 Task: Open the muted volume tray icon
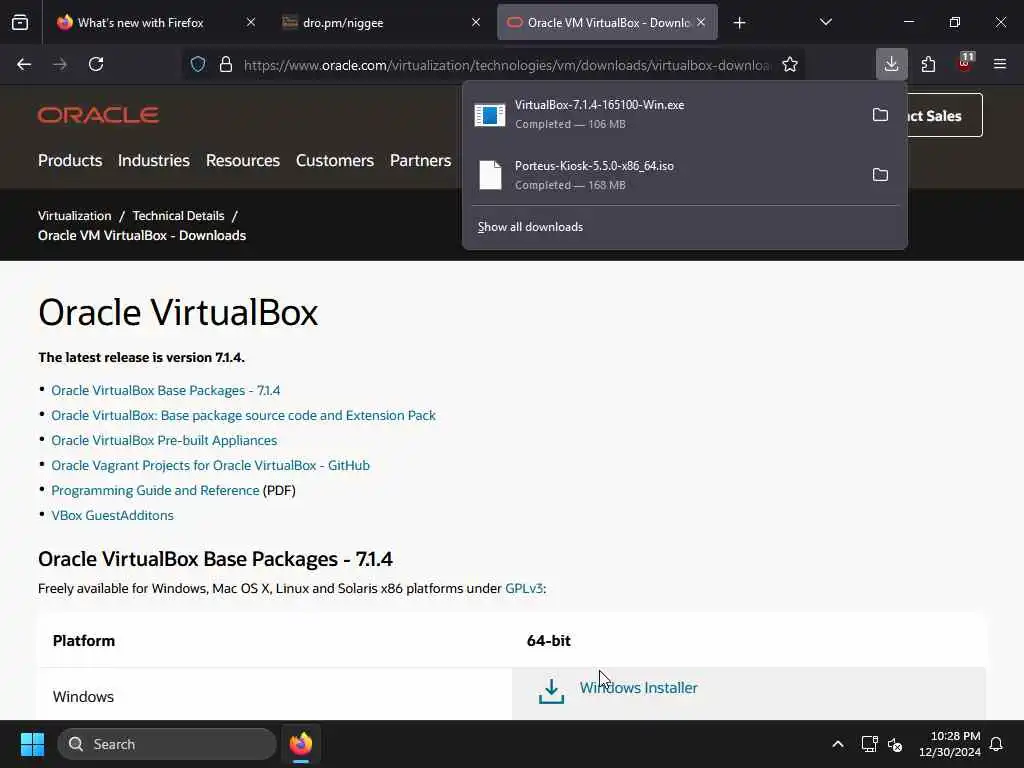pyautogui.click(x=895, y=744)
